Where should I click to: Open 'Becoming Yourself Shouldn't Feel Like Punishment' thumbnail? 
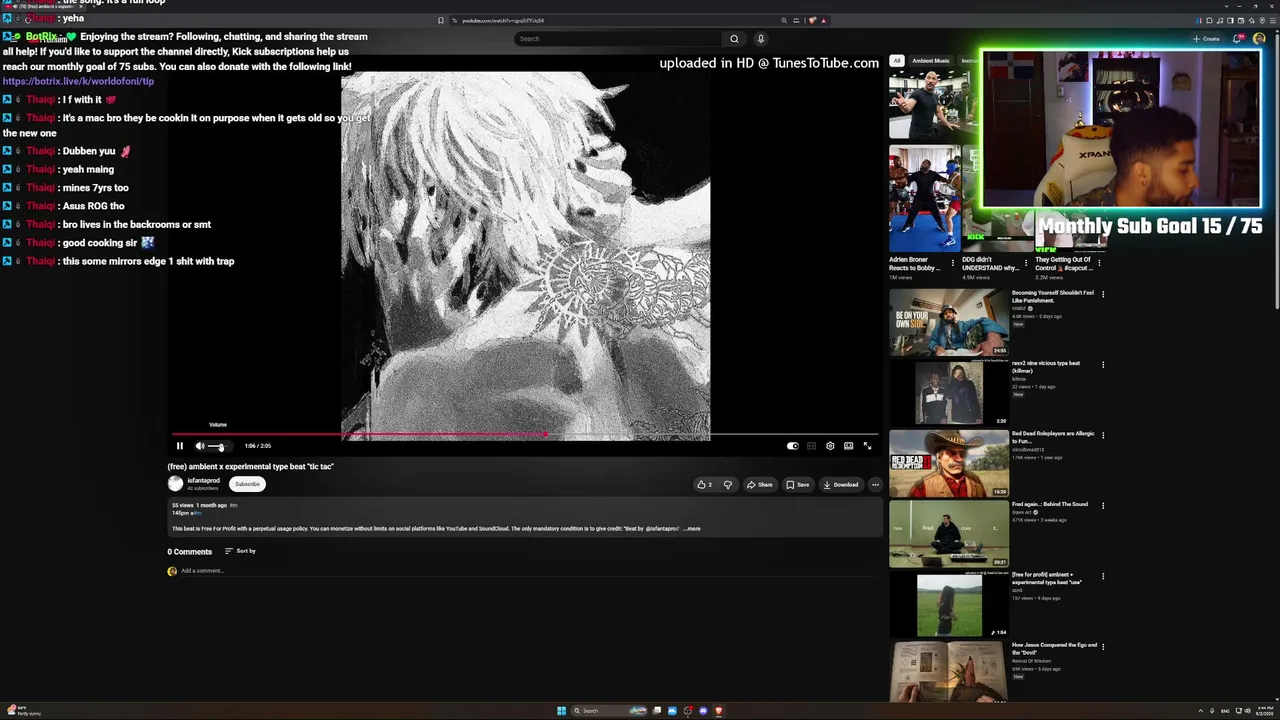click(x=949, y=322)
